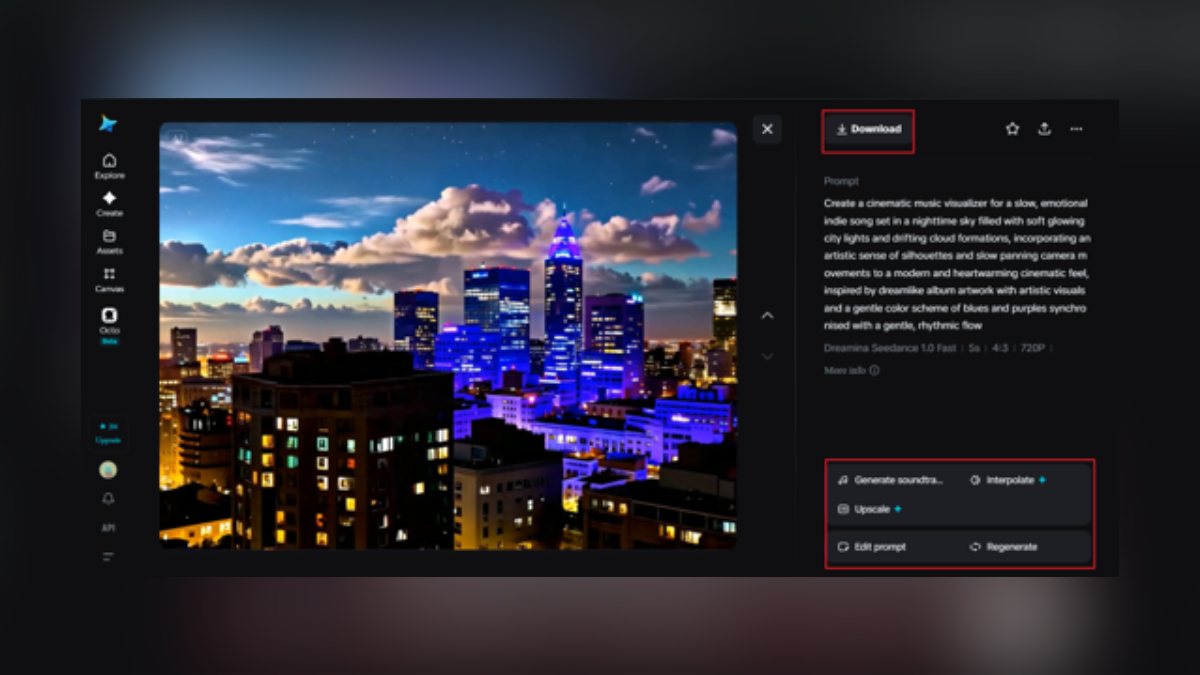This screenshot has width=1200, height=675.
Task: Download the generated video
Action: tap(868, 130)
